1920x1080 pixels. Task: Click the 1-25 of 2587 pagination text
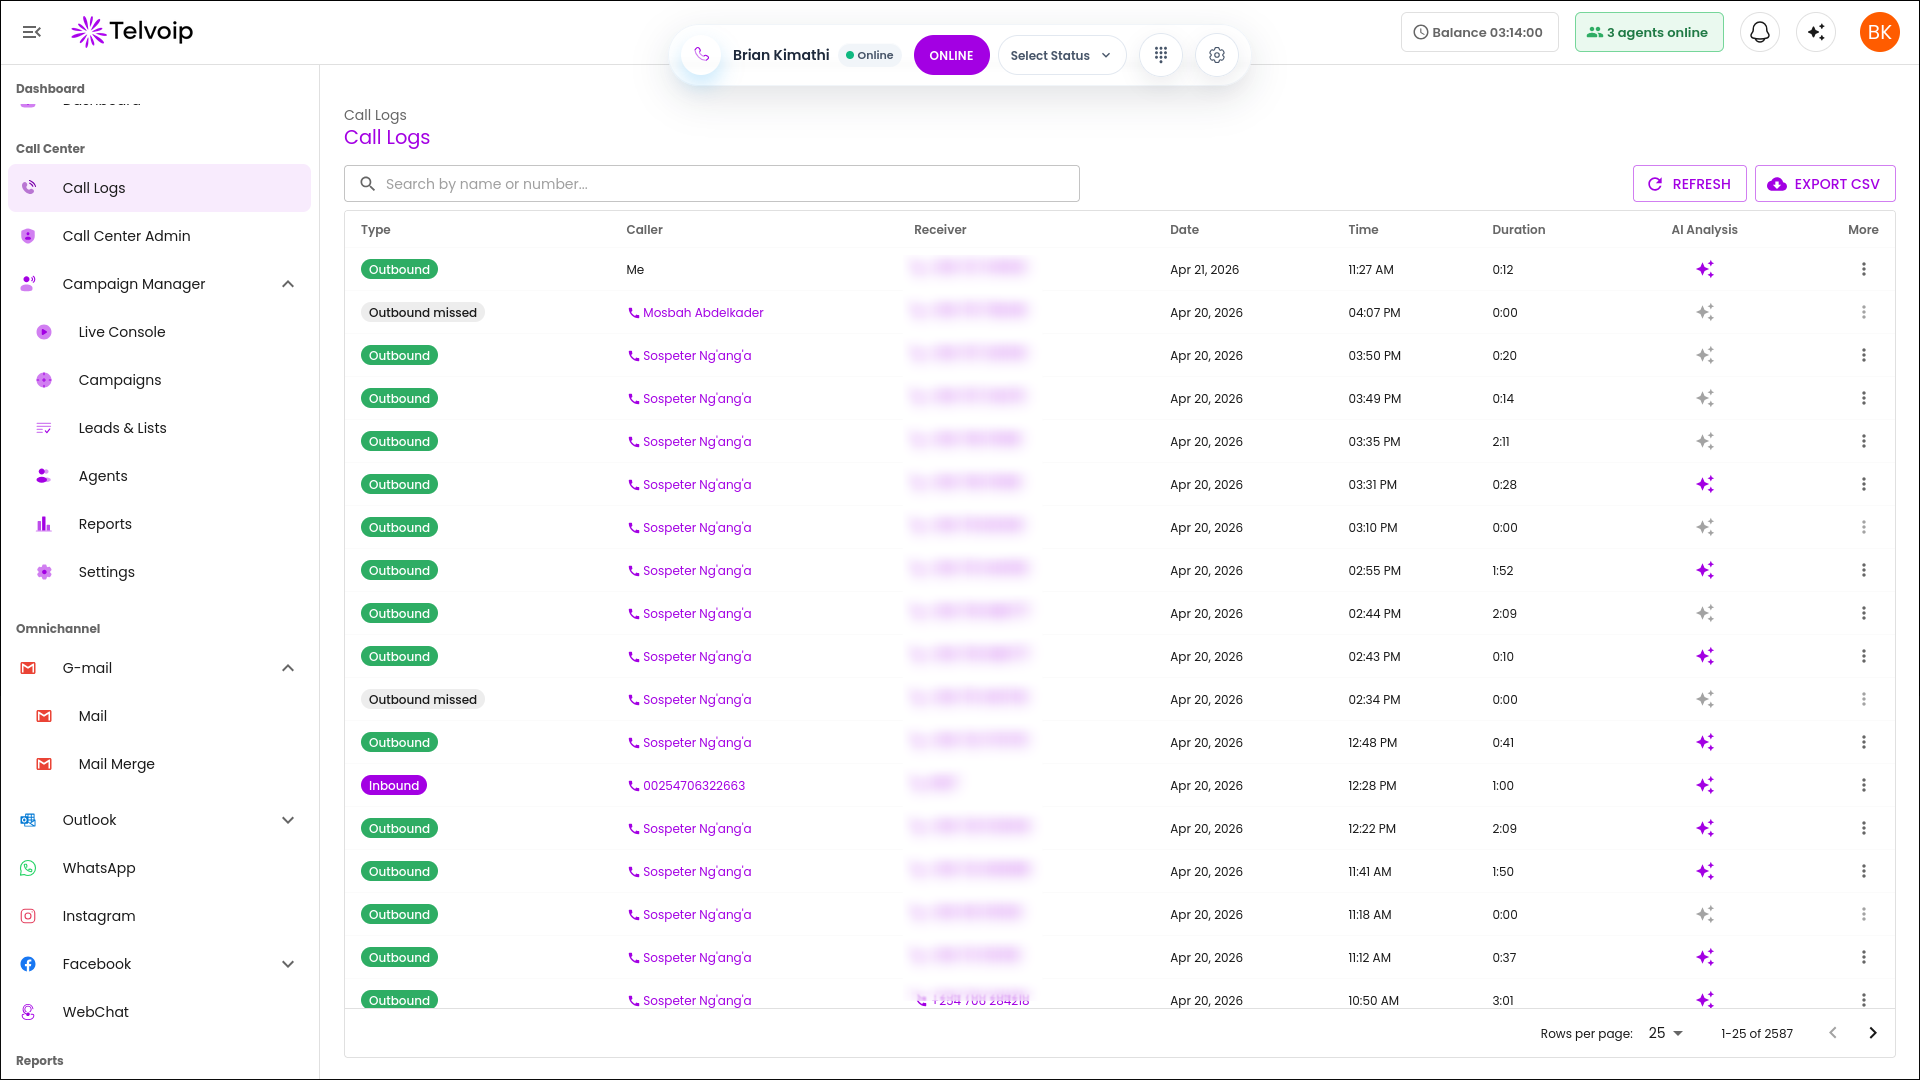[1756, 1034]
